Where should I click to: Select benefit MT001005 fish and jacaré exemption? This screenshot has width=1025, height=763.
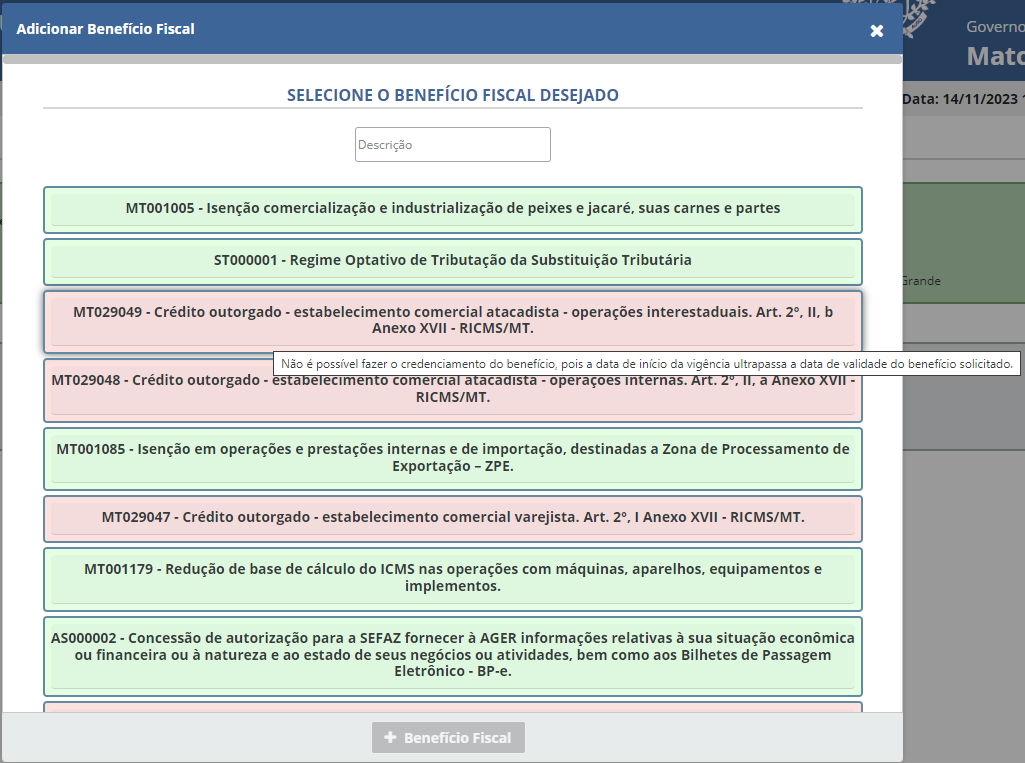coord(452,209)
